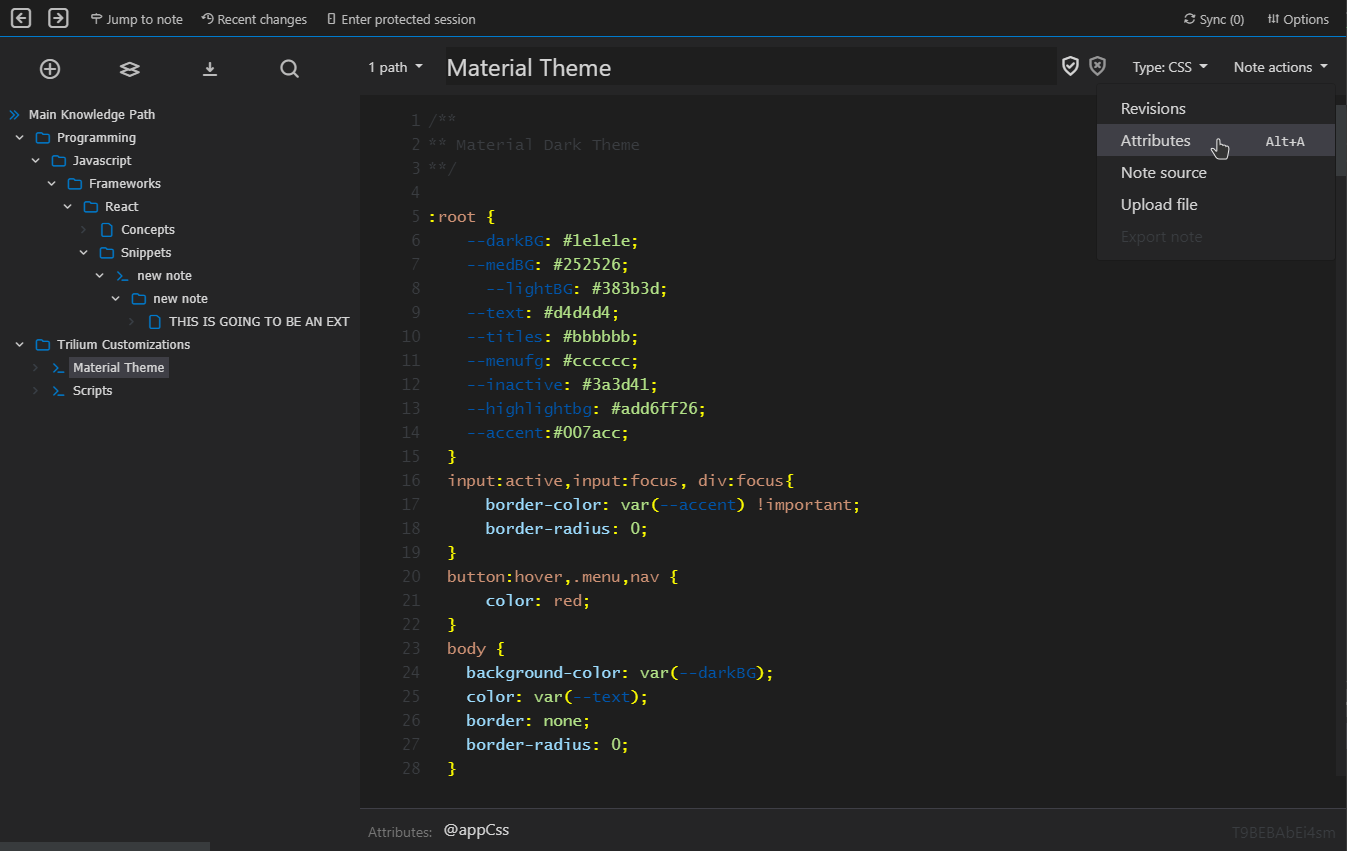Collapse the React folder

tap(68, 207)
